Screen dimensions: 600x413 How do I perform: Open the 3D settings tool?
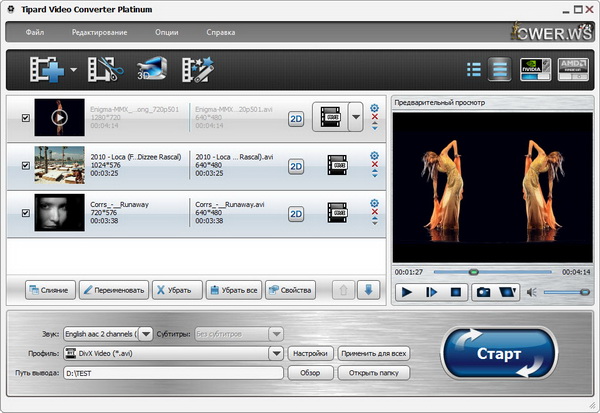pyautogui.click(x=150, y=69)
